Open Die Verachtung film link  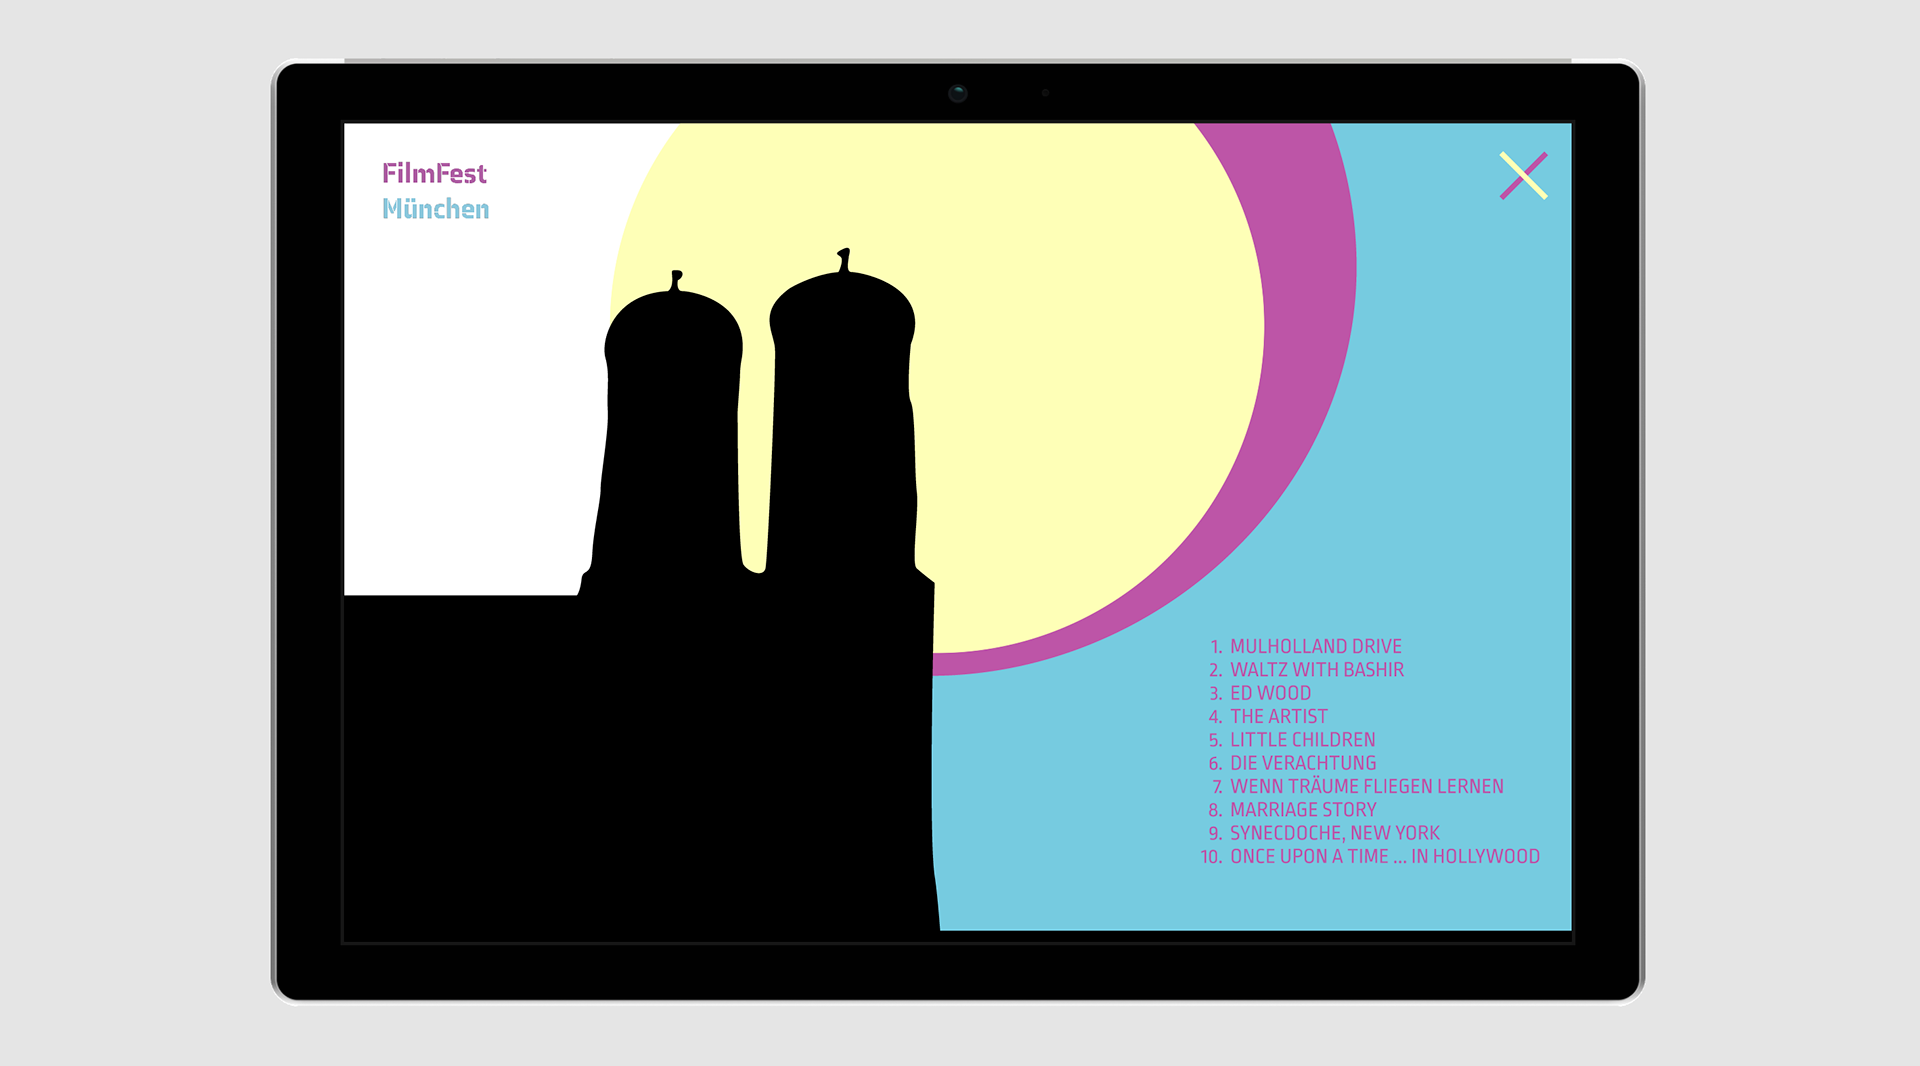click(1302, 763)
